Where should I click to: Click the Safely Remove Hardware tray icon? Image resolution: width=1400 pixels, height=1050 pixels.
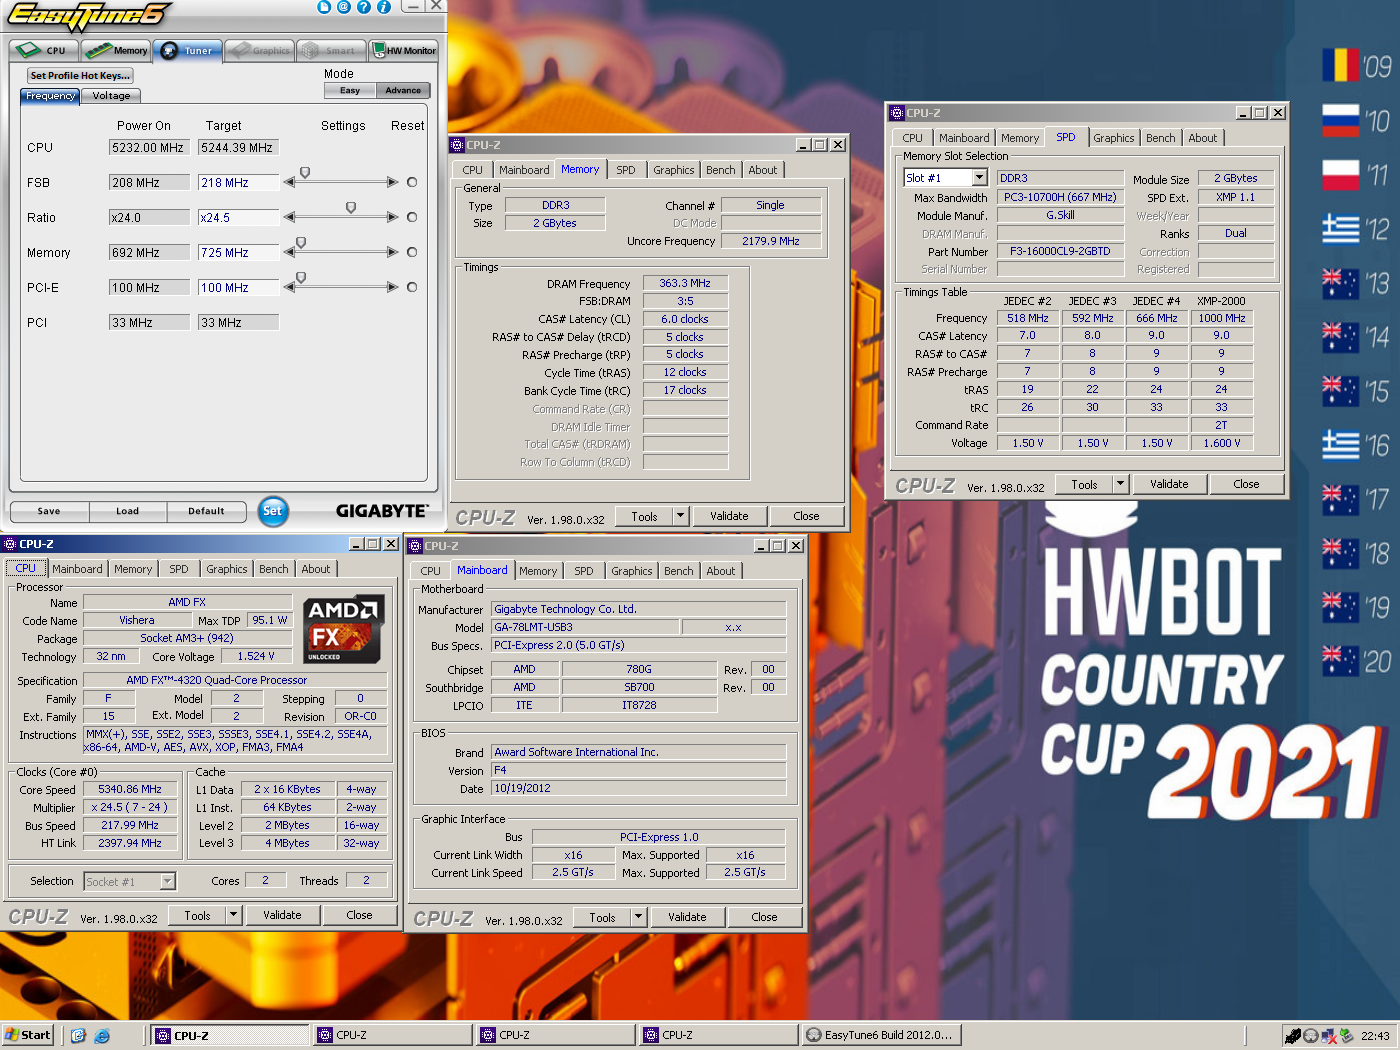1347,1036
